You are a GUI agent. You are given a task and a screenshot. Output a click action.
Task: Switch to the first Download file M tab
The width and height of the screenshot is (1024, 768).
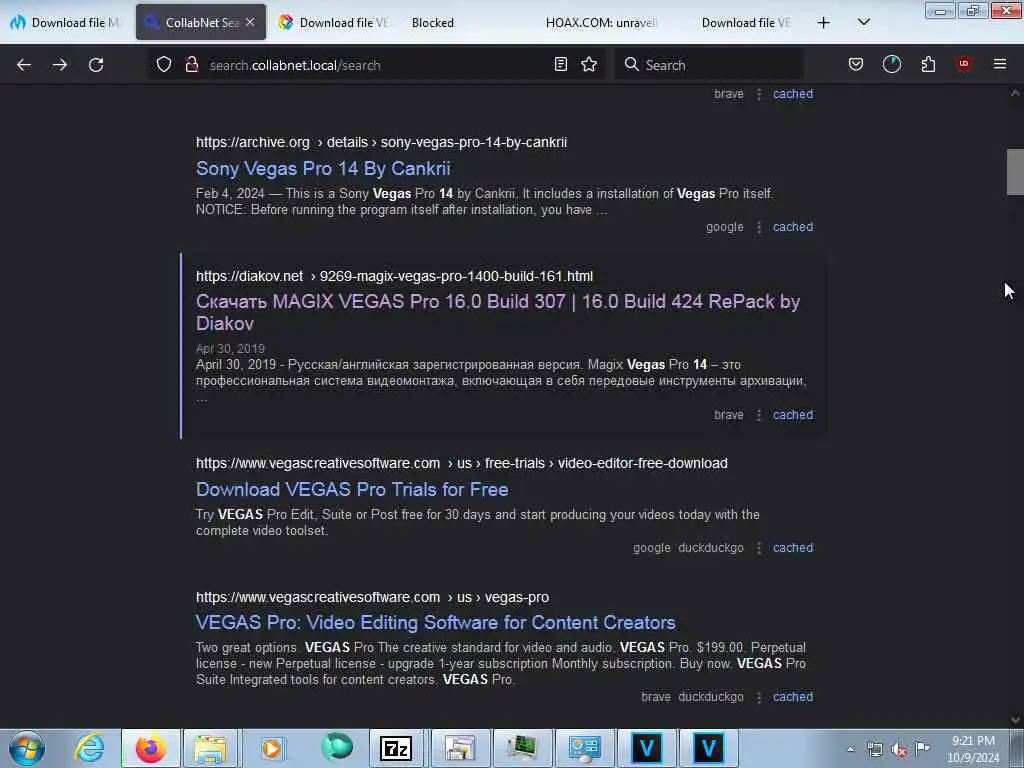coord(65,22)
